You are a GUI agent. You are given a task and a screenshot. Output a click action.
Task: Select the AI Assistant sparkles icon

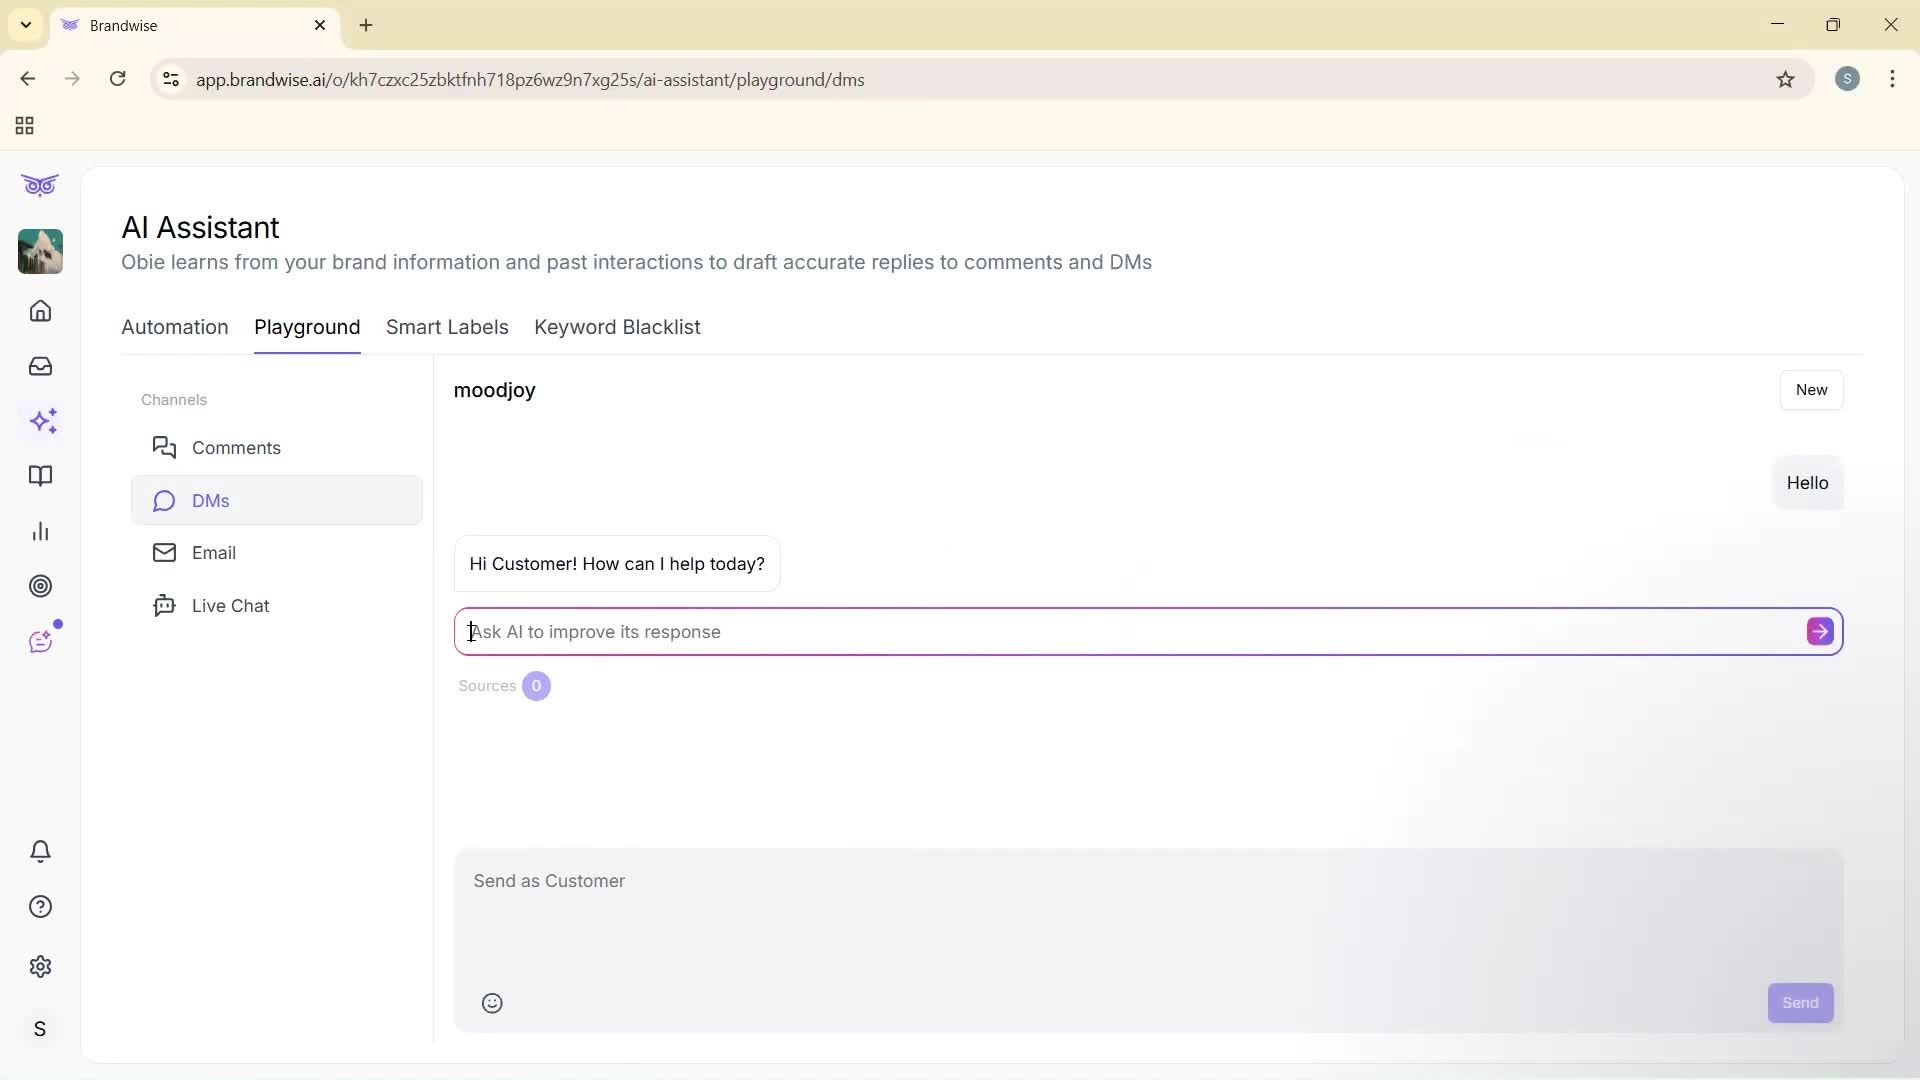[x=42, y=421]
